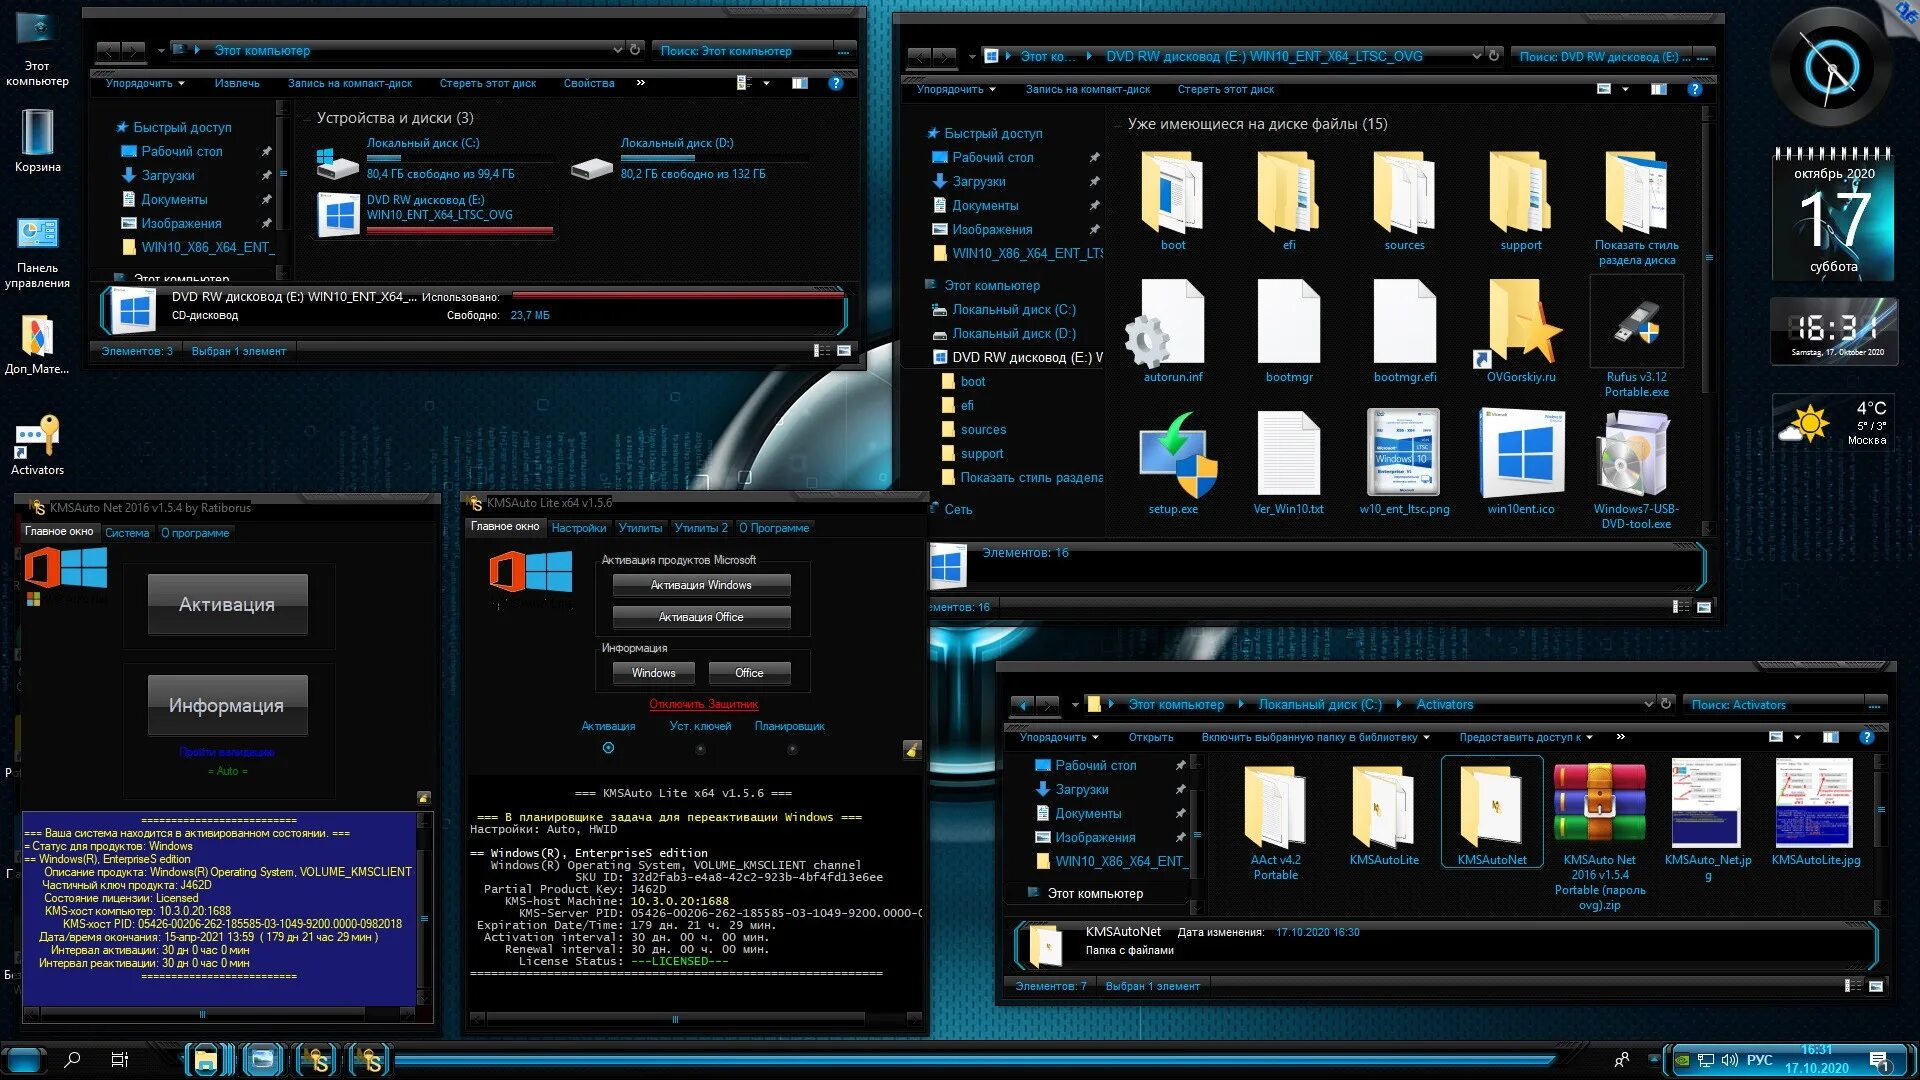Click the broom clear-log icon in KMSAuto Lite

coord(911,750)
